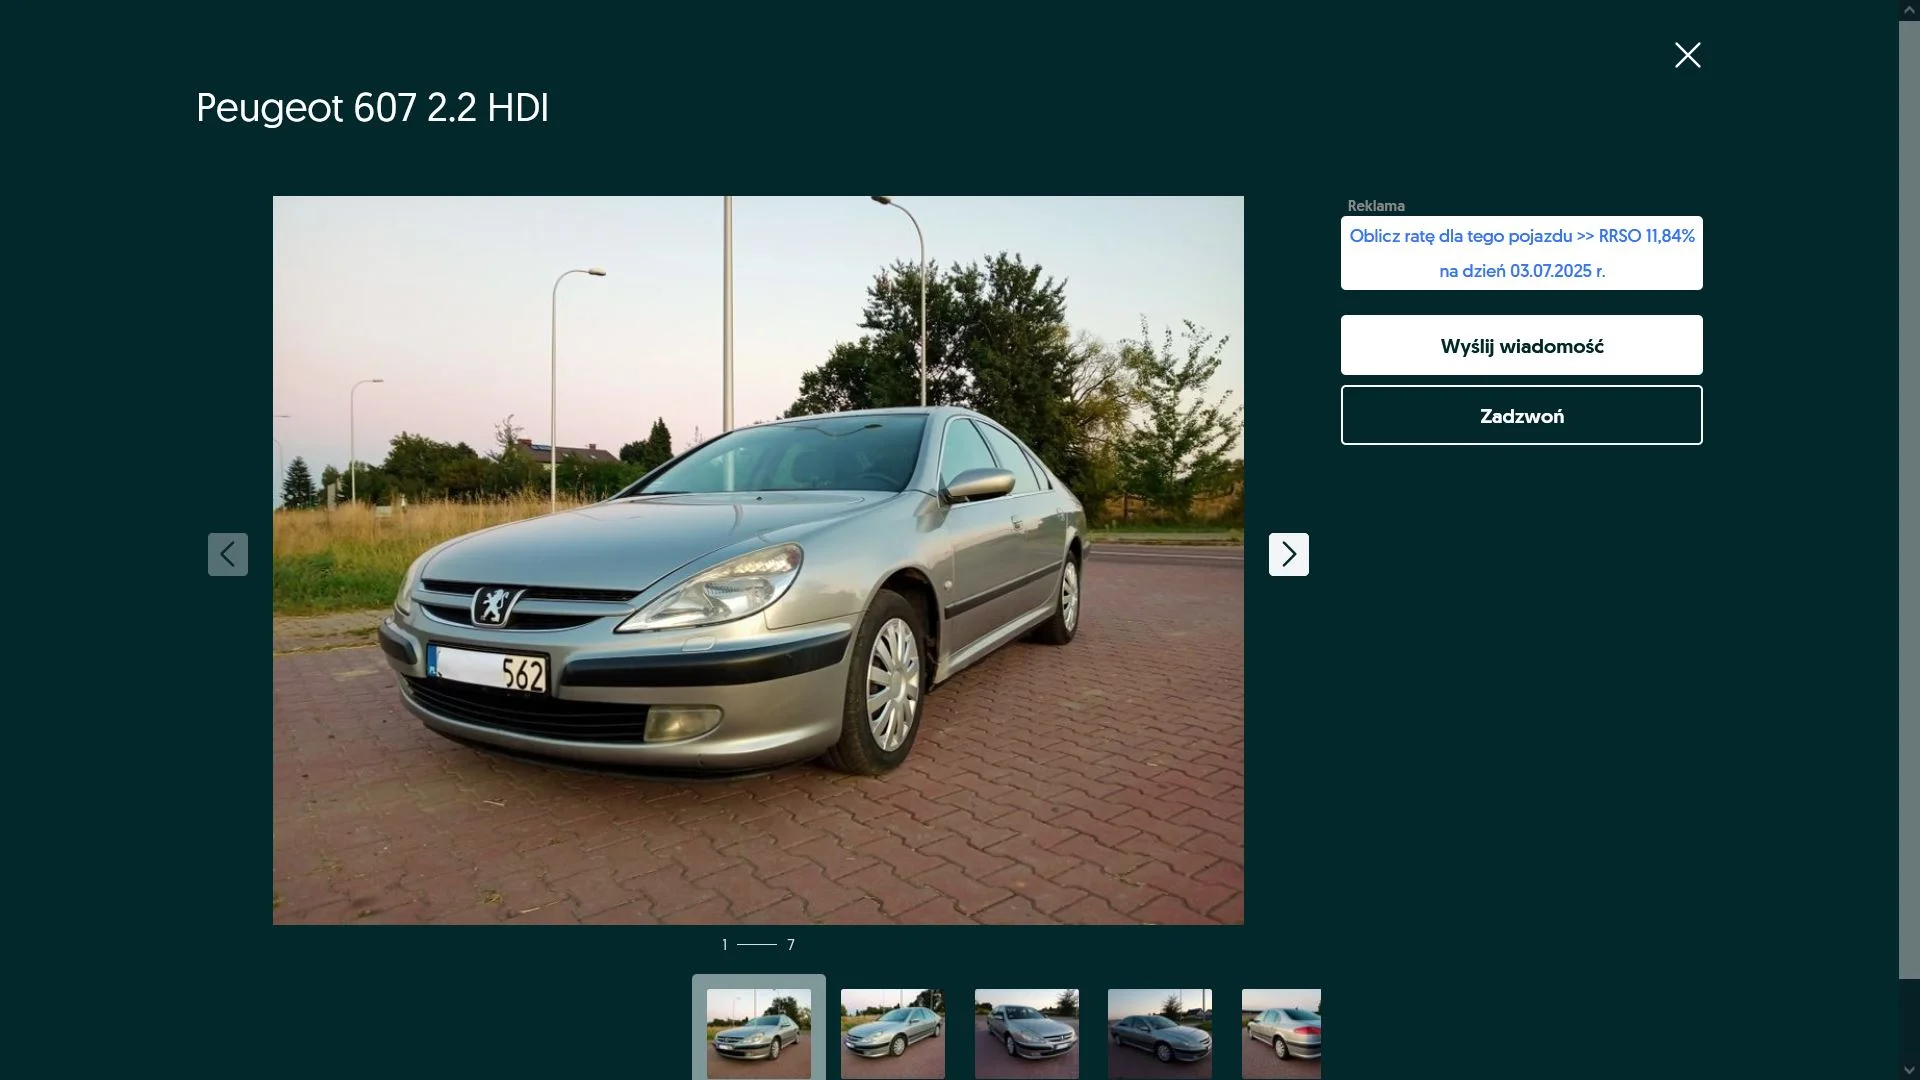
Task: Go to previous photo with left arrow
Action: [228, 554]
